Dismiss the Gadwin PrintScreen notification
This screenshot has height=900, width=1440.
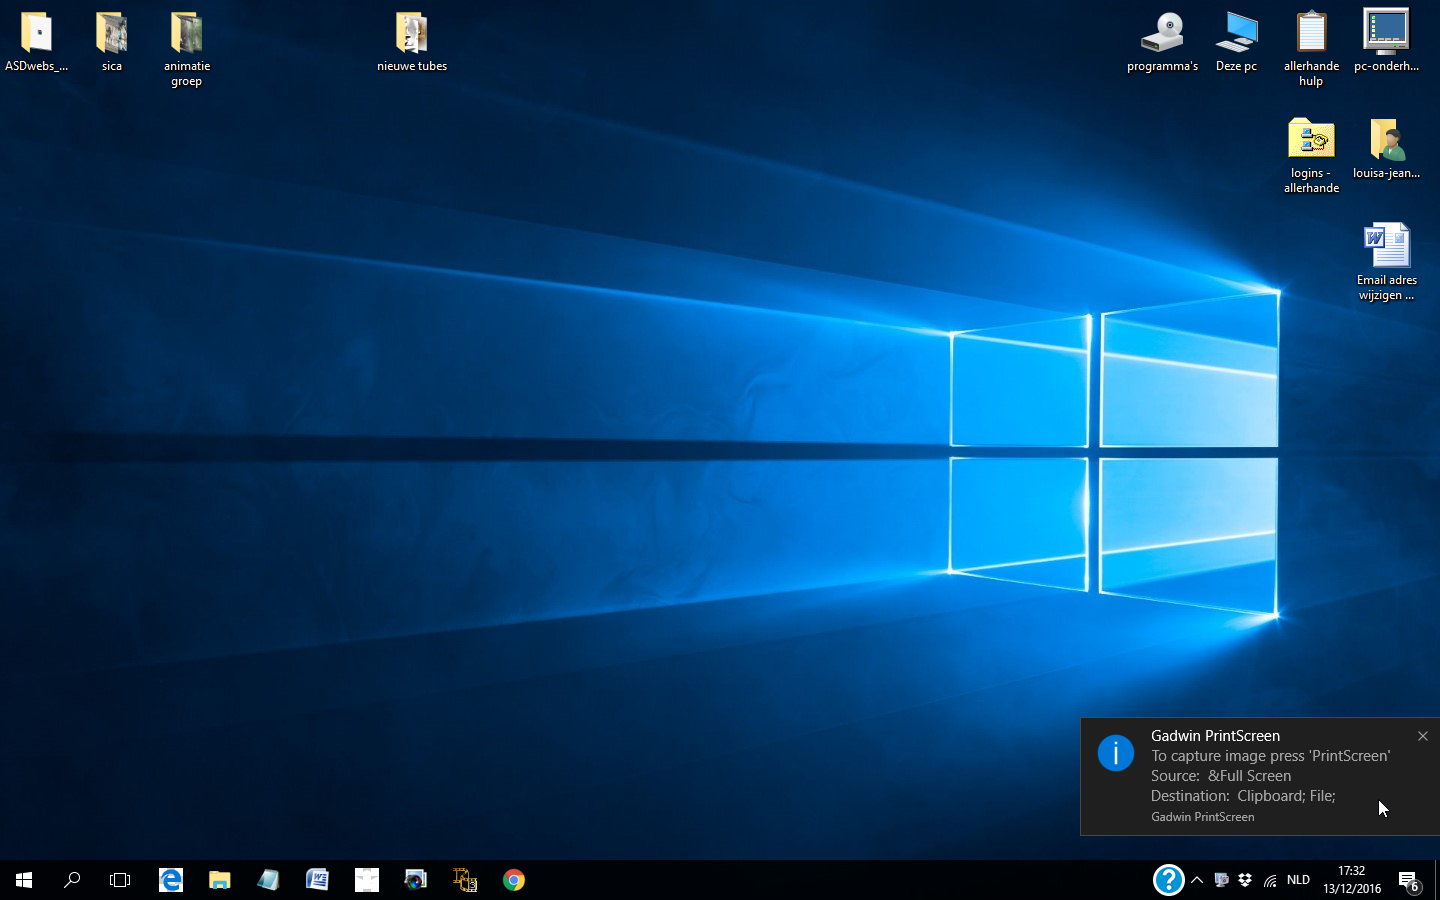(x=1423, y=736)
